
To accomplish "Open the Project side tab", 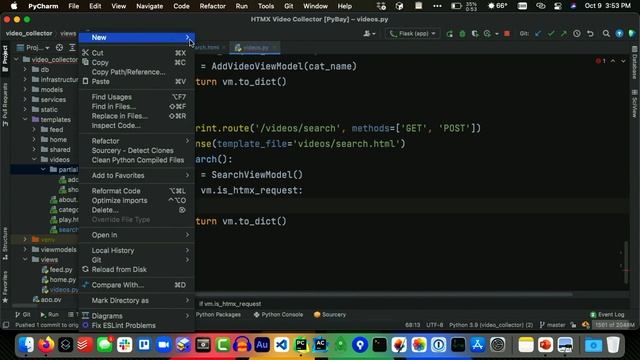I will tap(5, 59).
